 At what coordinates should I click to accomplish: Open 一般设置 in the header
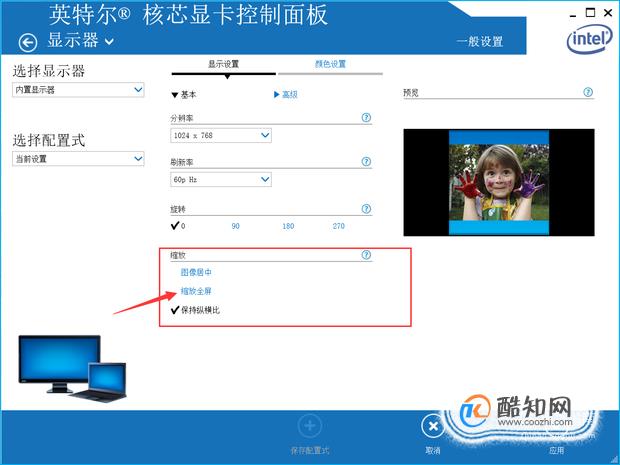[480, 41]
